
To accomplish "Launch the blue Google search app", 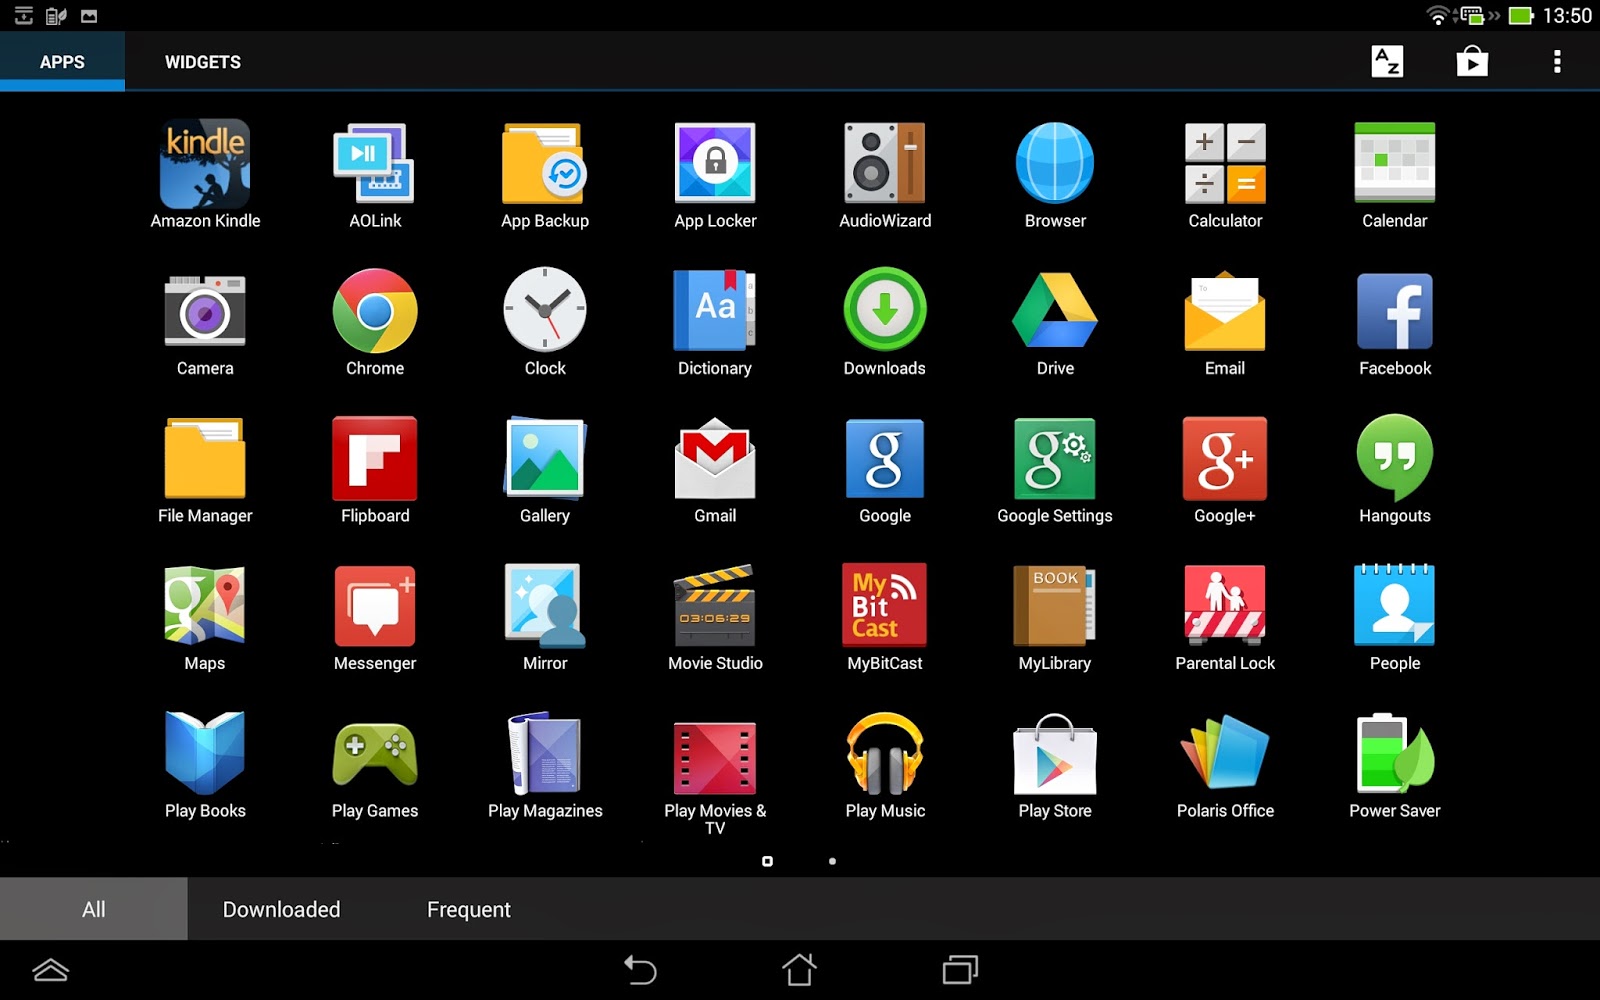I will point(885,470).
